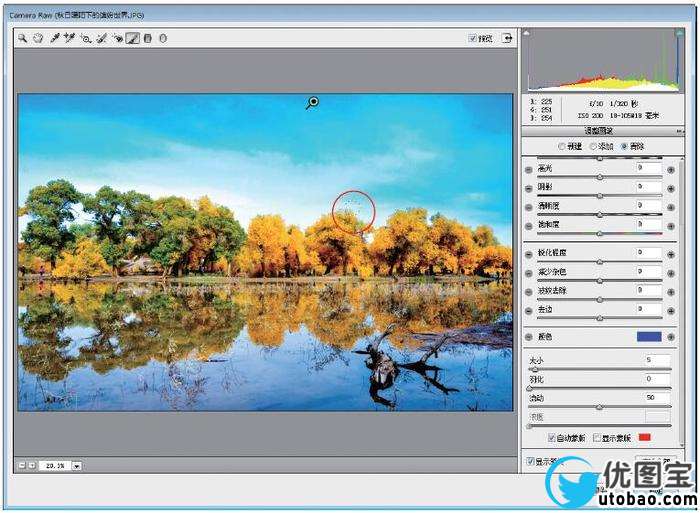
Task: Click minus icon beside 减少杂色 slider
Action: point(529,273)
